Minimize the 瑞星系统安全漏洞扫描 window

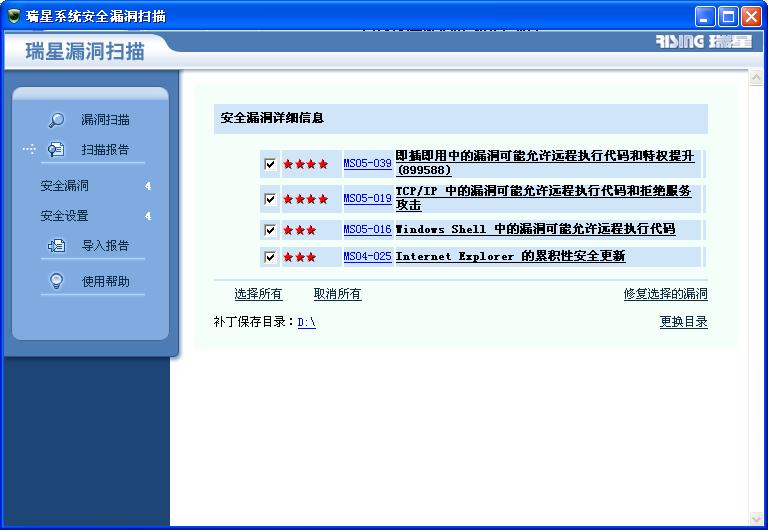705,17
